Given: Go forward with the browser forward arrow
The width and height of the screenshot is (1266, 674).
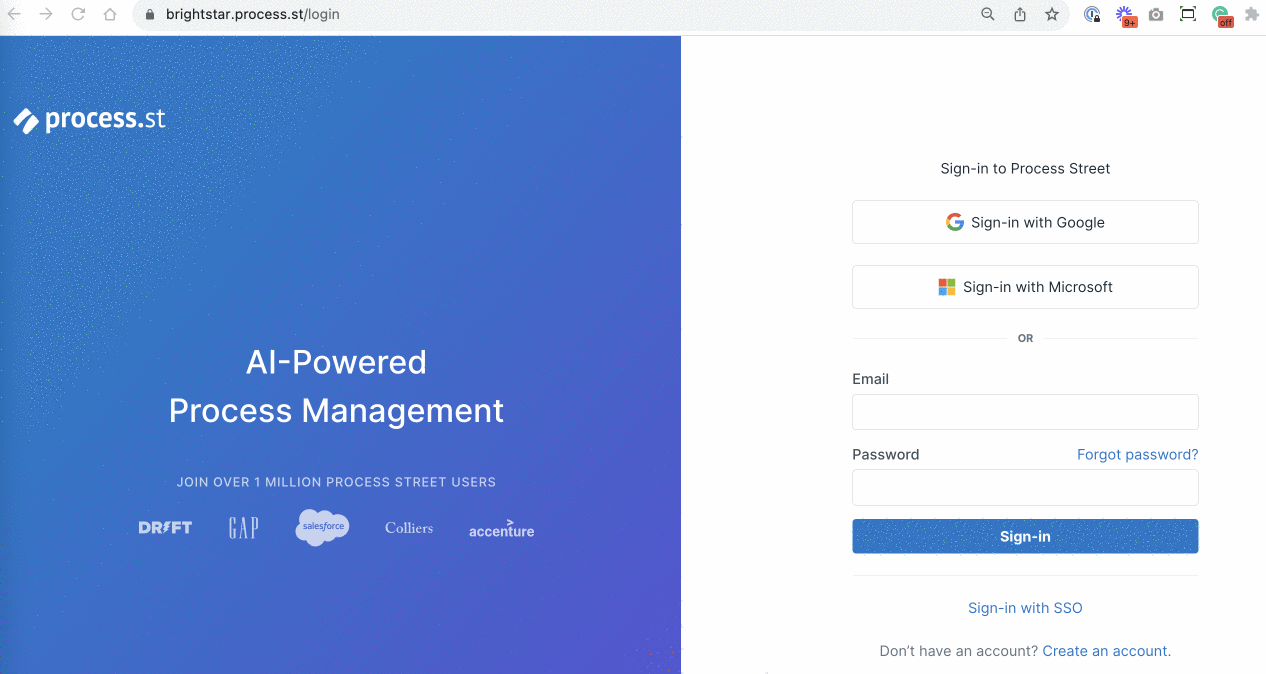Looking at the screenshot, I should pos(46,14).
